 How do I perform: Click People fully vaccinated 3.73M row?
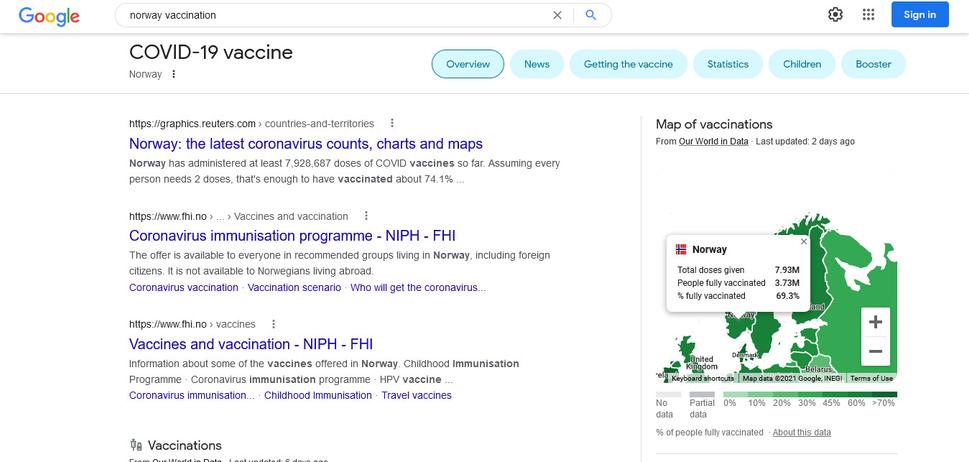pyautogui.click(x=738, y=283)
